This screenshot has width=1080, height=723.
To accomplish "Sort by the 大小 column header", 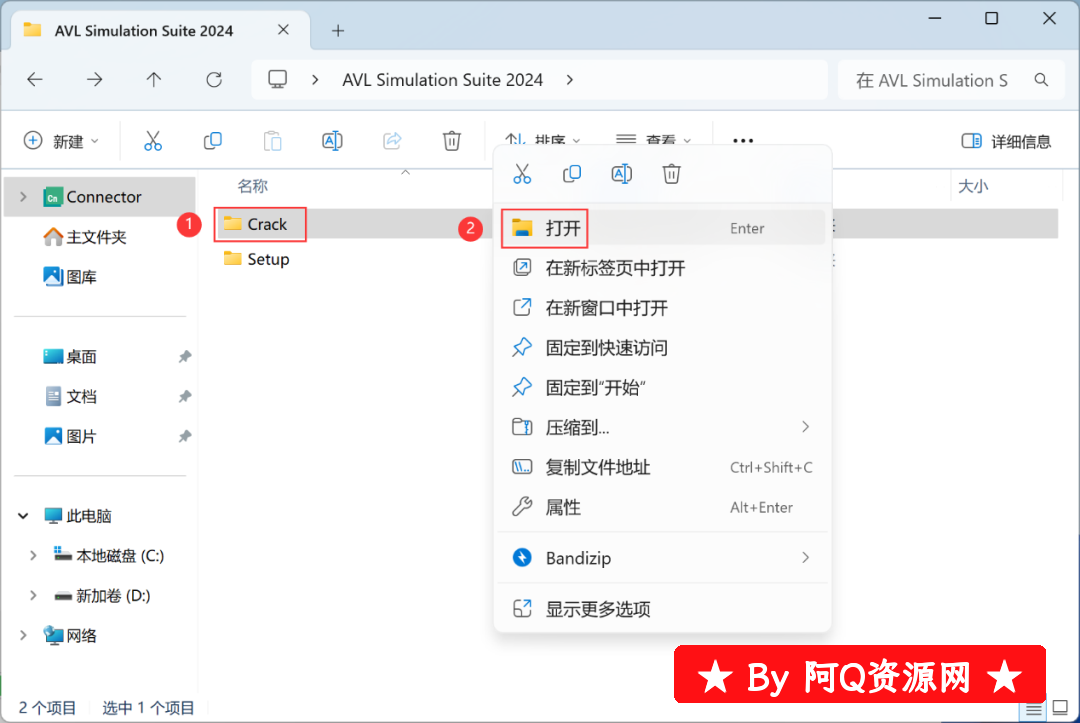I will point(973,186).
